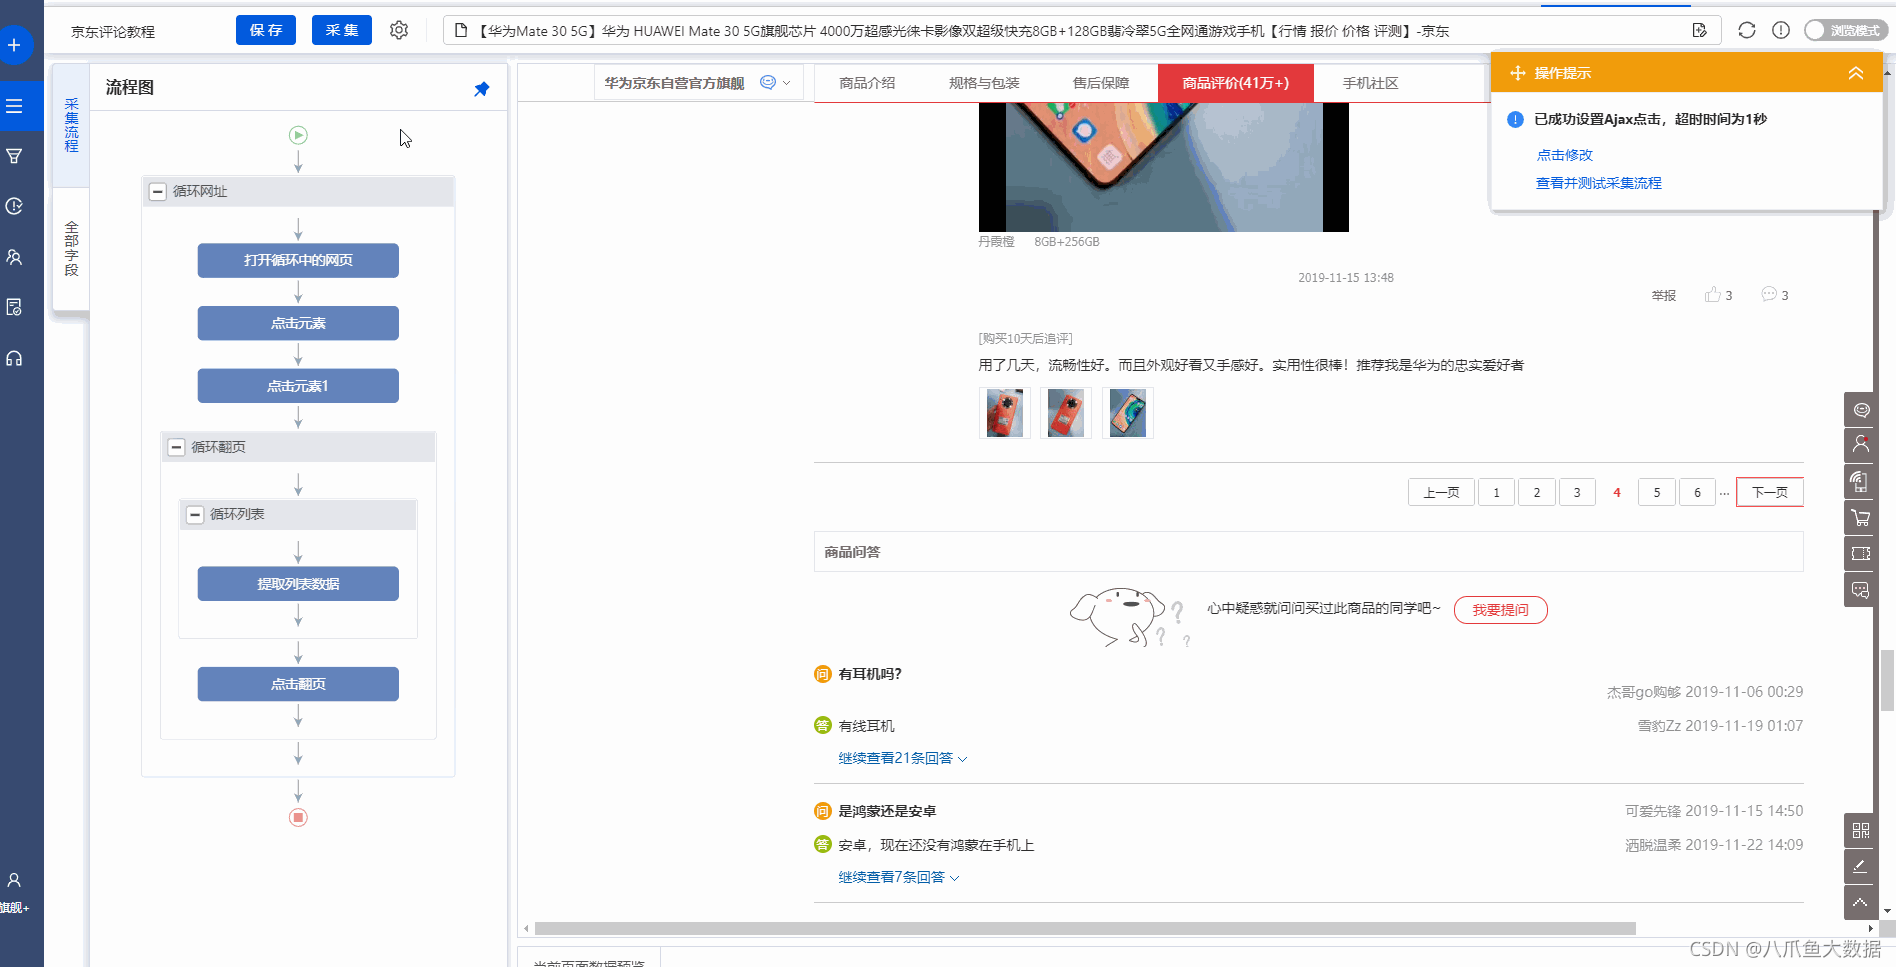The height and width of the screenshot is (967, 1896).
Task: Collapse the 循环翻页 loop block
Action: click(x=176, y=447)
